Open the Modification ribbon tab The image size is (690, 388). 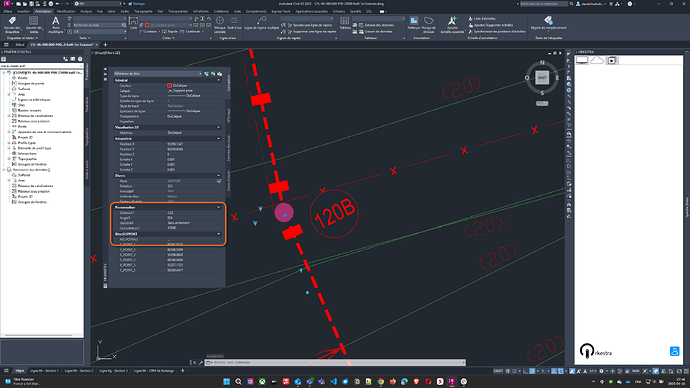coord(66,11)
